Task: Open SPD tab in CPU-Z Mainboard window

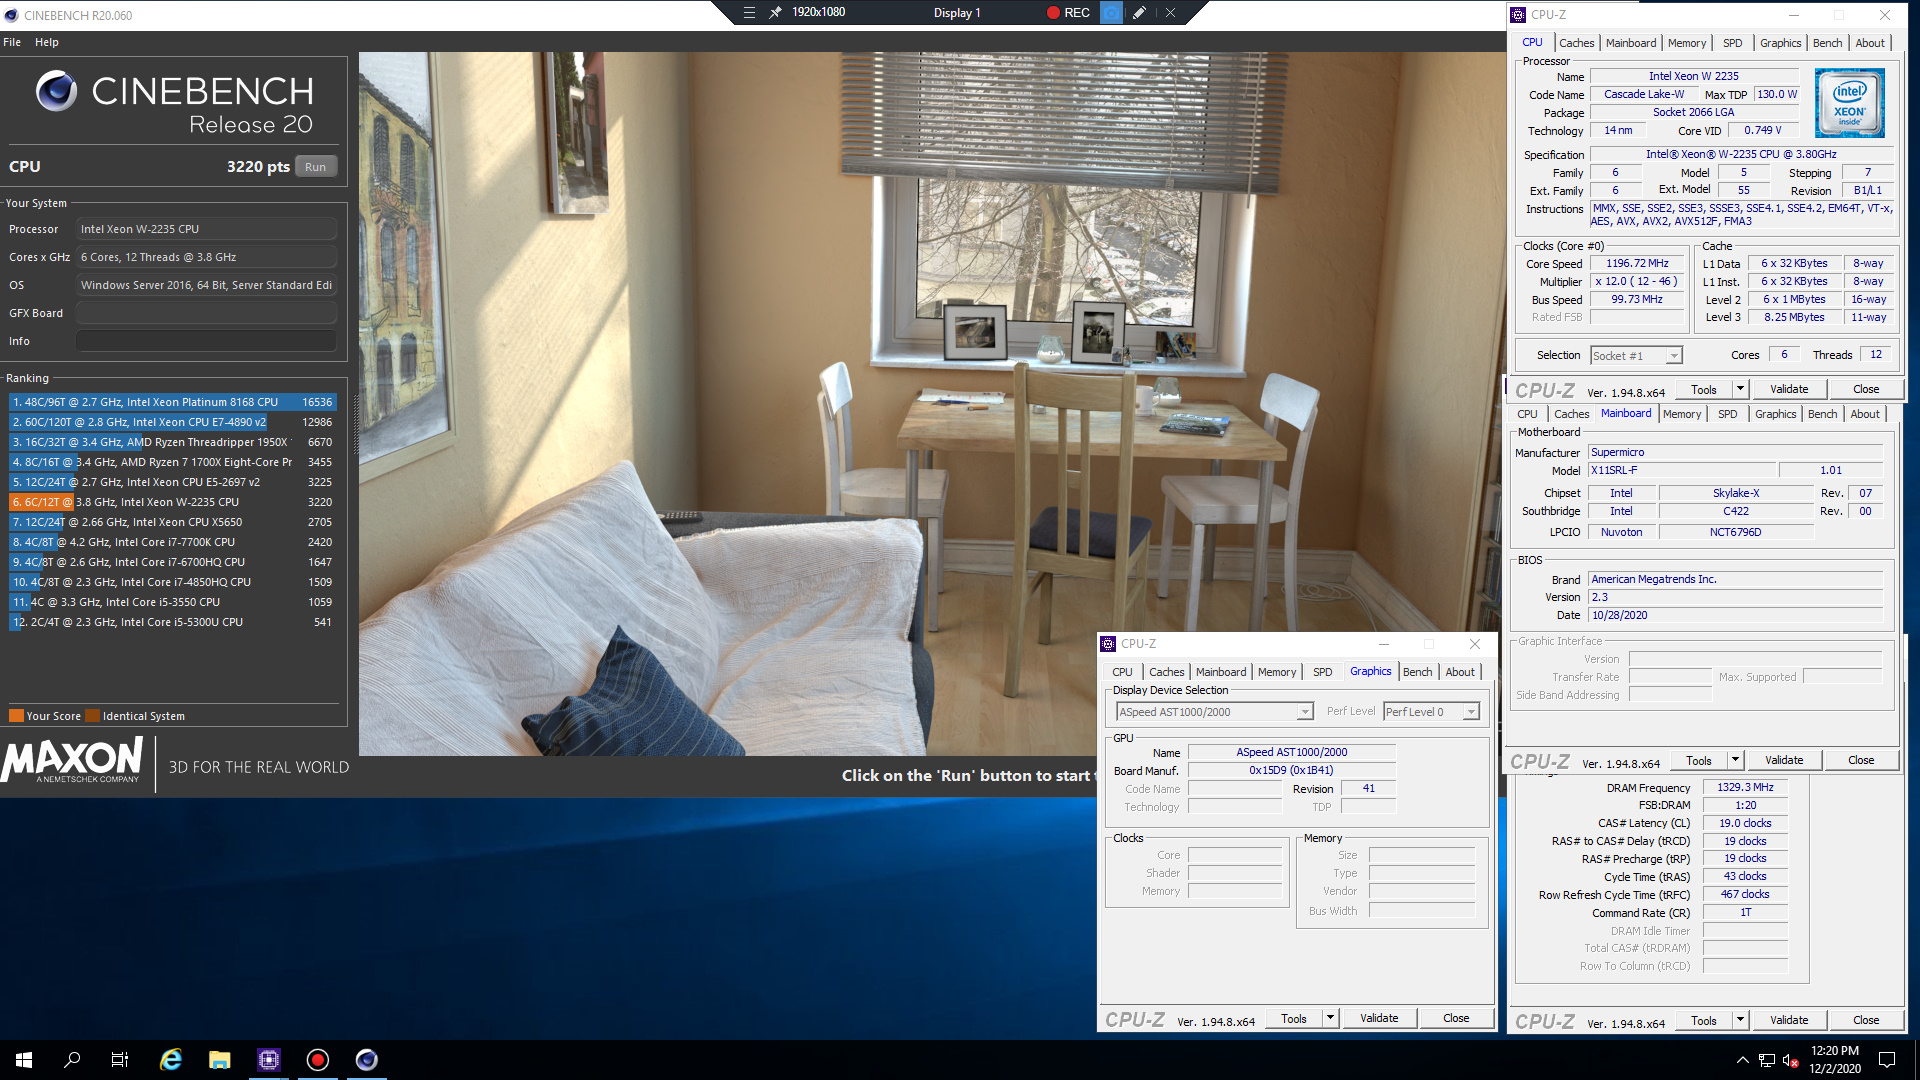Action: coord(1727,414)
